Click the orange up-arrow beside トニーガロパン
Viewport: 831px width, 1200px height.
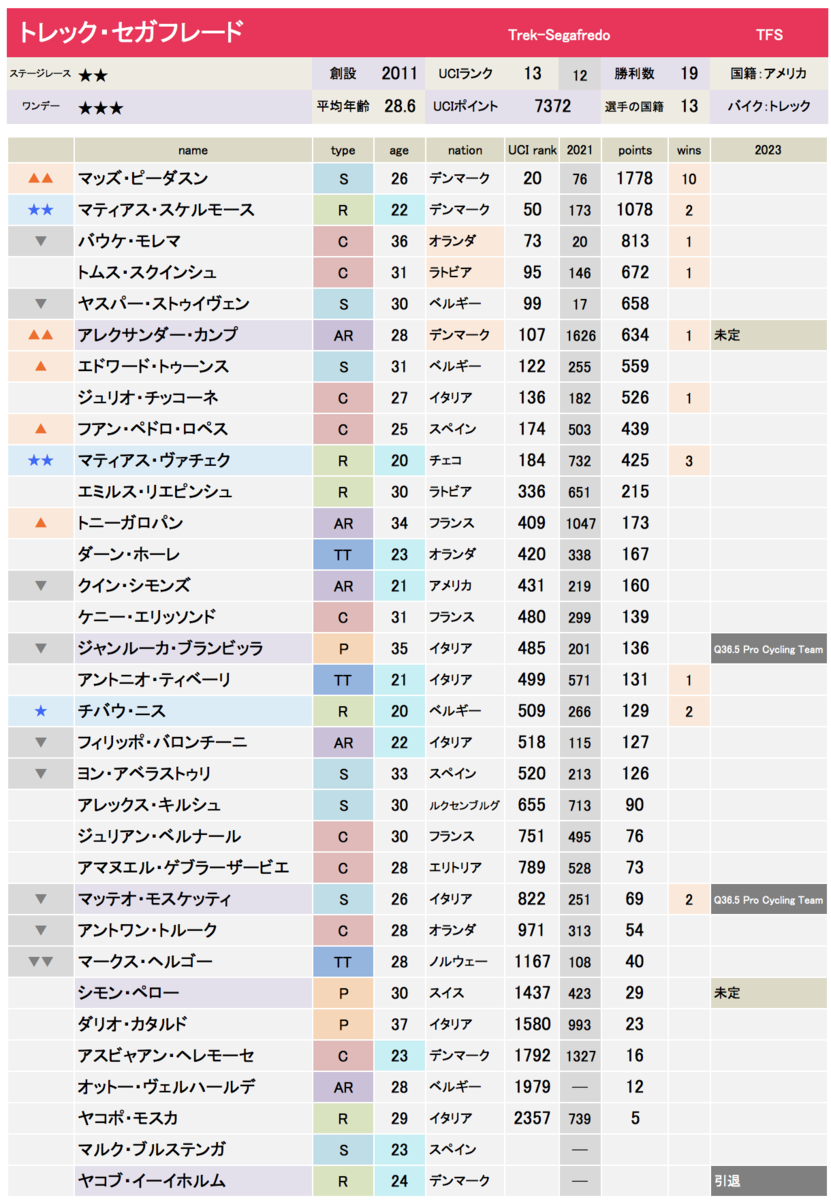(x=41, y=523)
